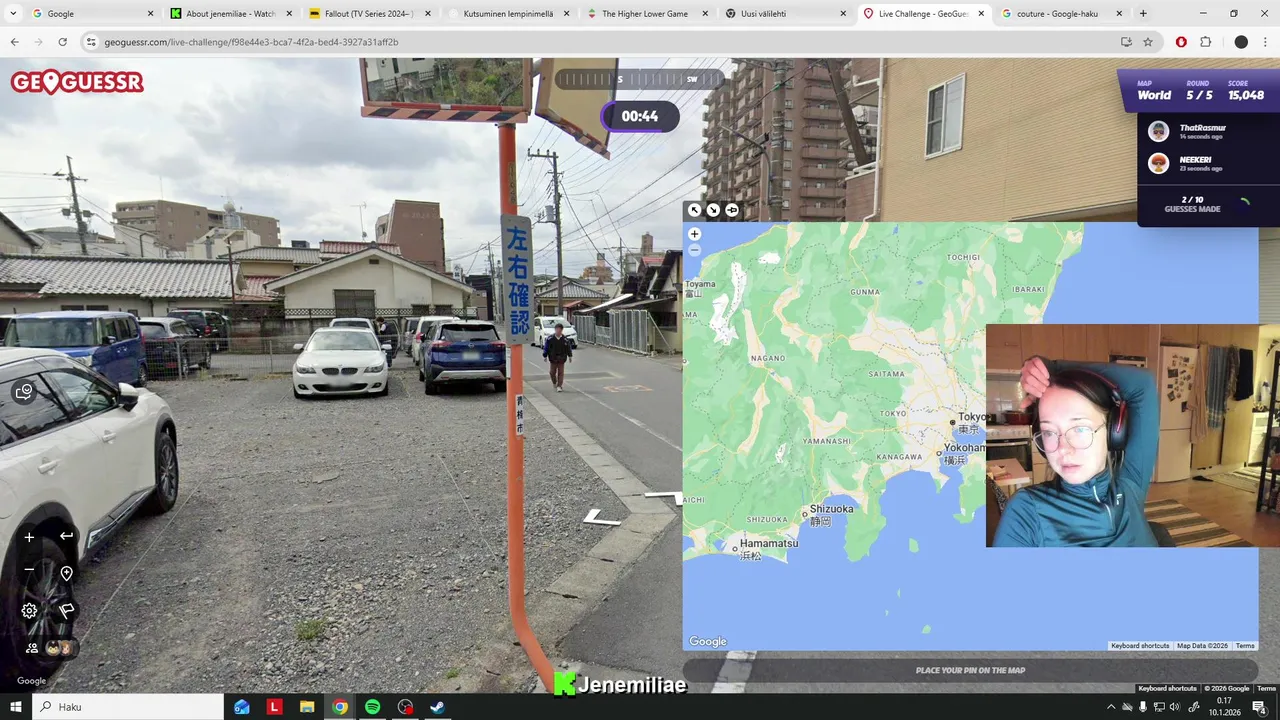Open street view Keyboard shortcuts link
This screenshot has height=720, width=1280.
click(1167, 688)
